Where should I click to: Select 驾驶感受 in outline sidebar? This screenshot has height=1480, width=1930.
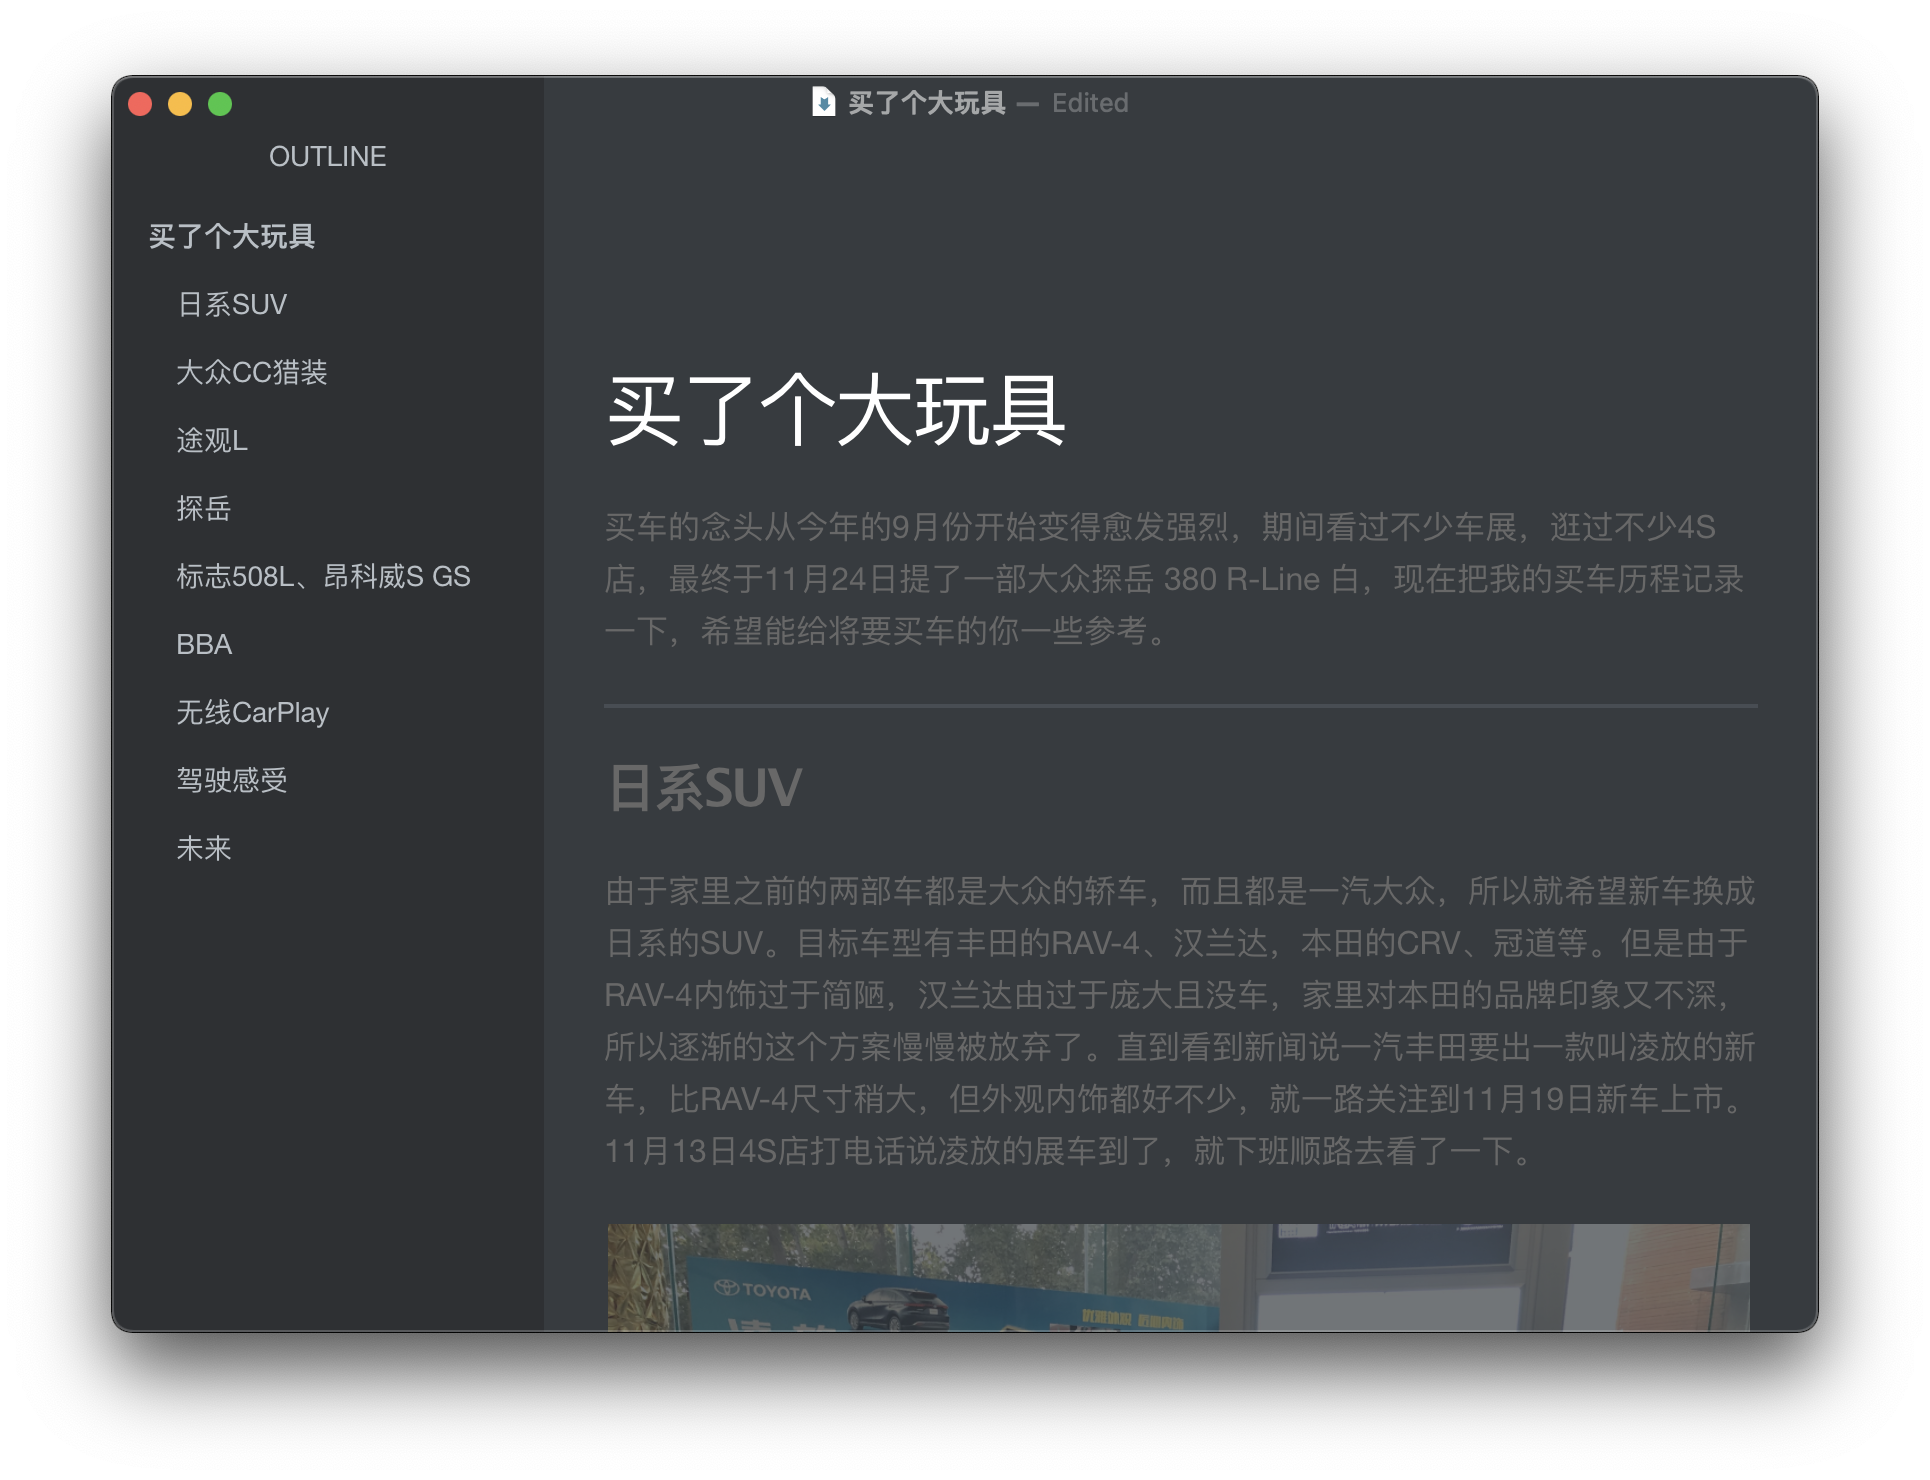(232, 781)
